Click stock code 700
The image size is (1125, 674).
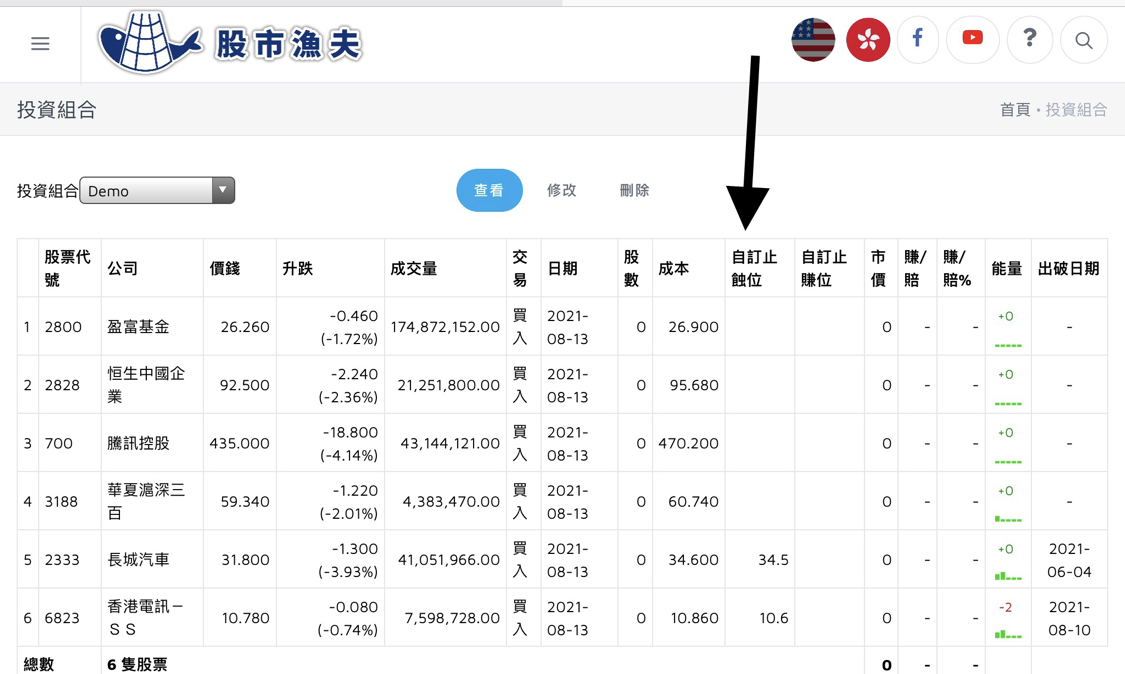click(x=59, y=443)
